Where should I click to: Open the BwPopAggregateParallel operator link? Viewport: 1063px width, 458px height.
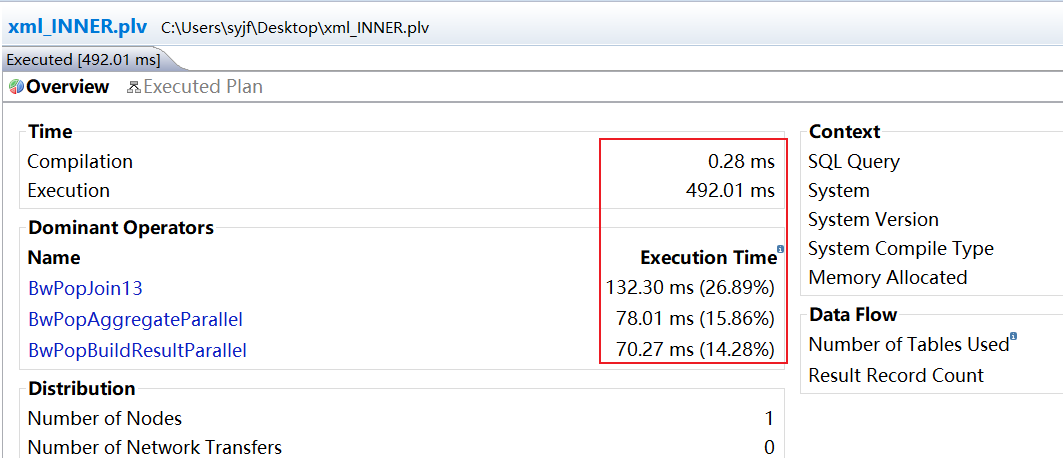pyautogui.click(x=136, y=319)
